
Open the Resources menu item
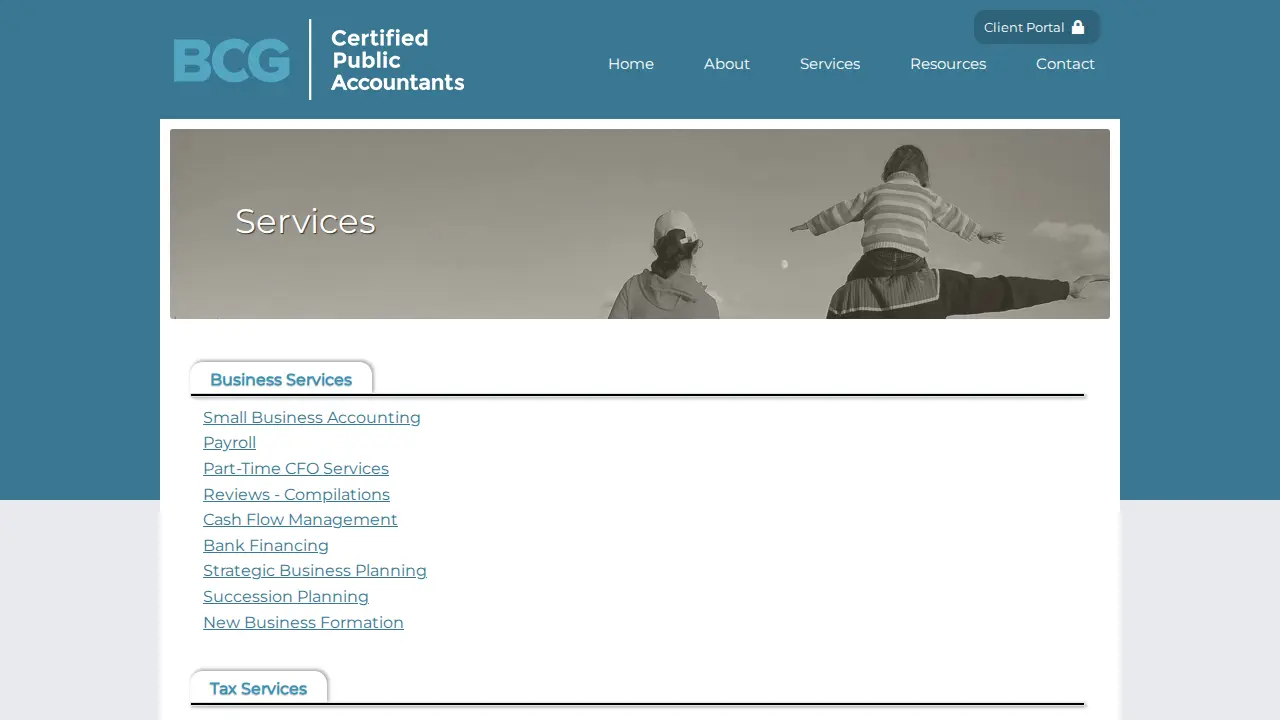[x=948, y=64]
